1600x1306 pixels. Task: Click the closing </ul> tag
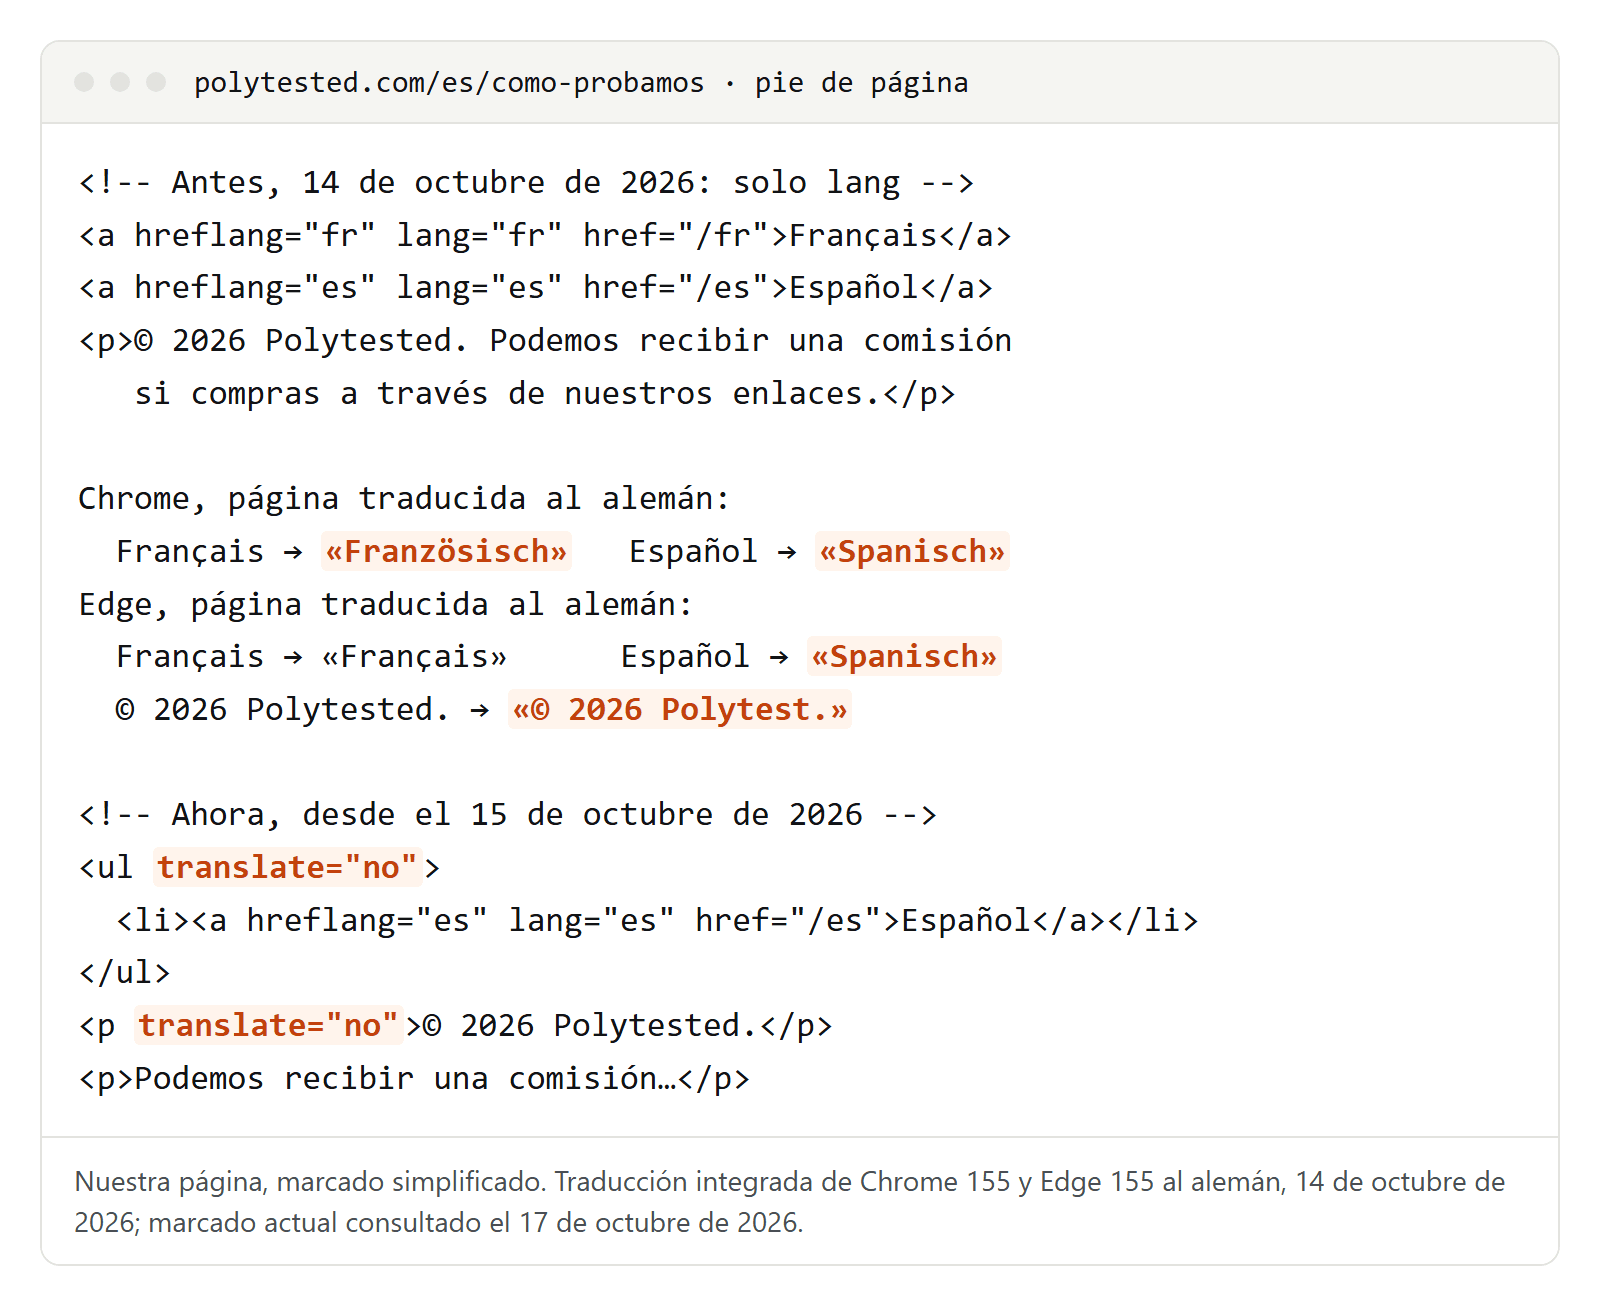point(124,973)
